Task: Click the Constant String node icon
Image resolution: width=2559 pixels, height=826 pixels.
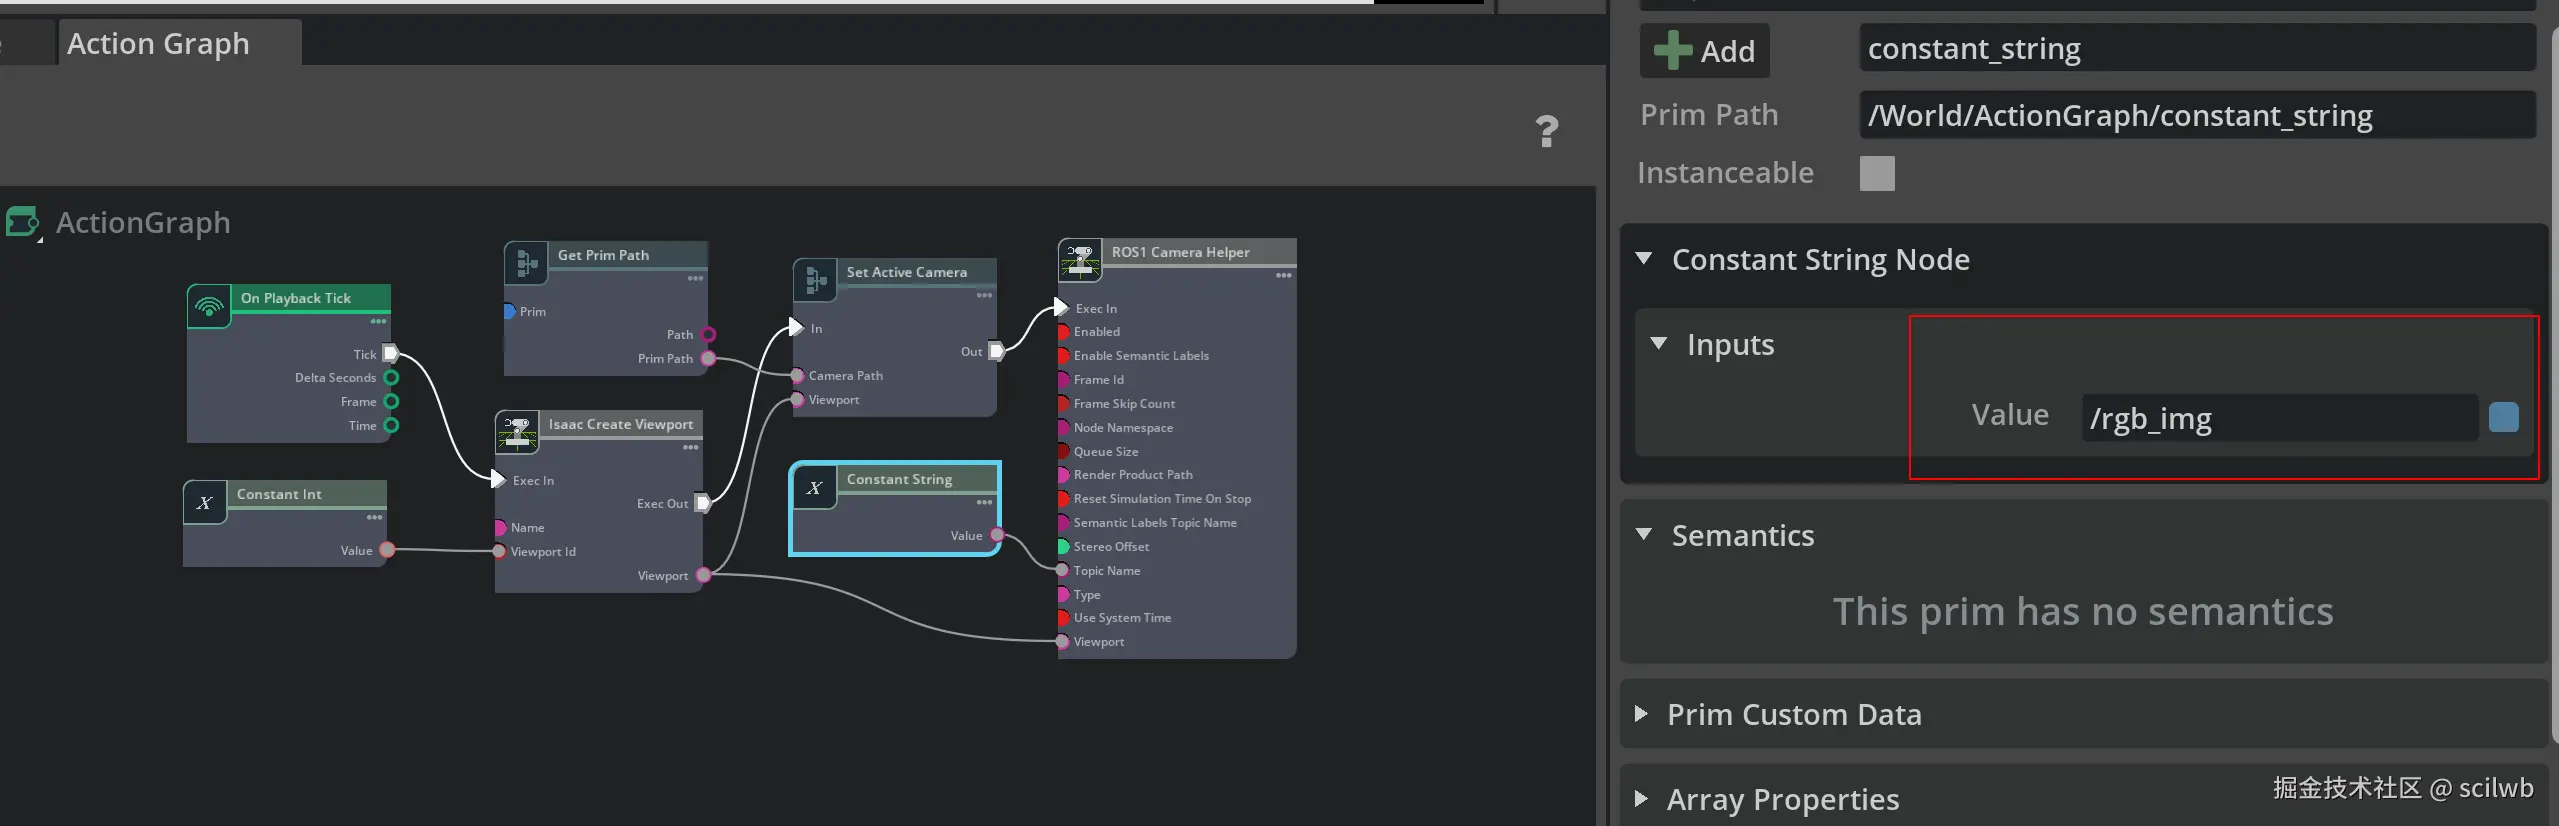Action: pyautogui.click(x=814, y=488)
